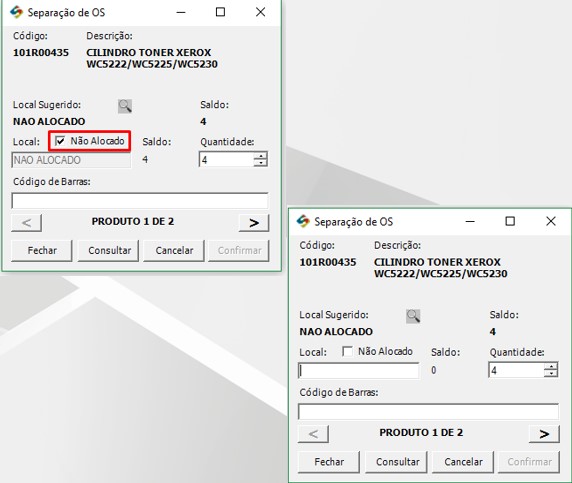Focus the Código de Barras field in upper window
This screenshot has height=483, width=572.
[x=140, y=201]
